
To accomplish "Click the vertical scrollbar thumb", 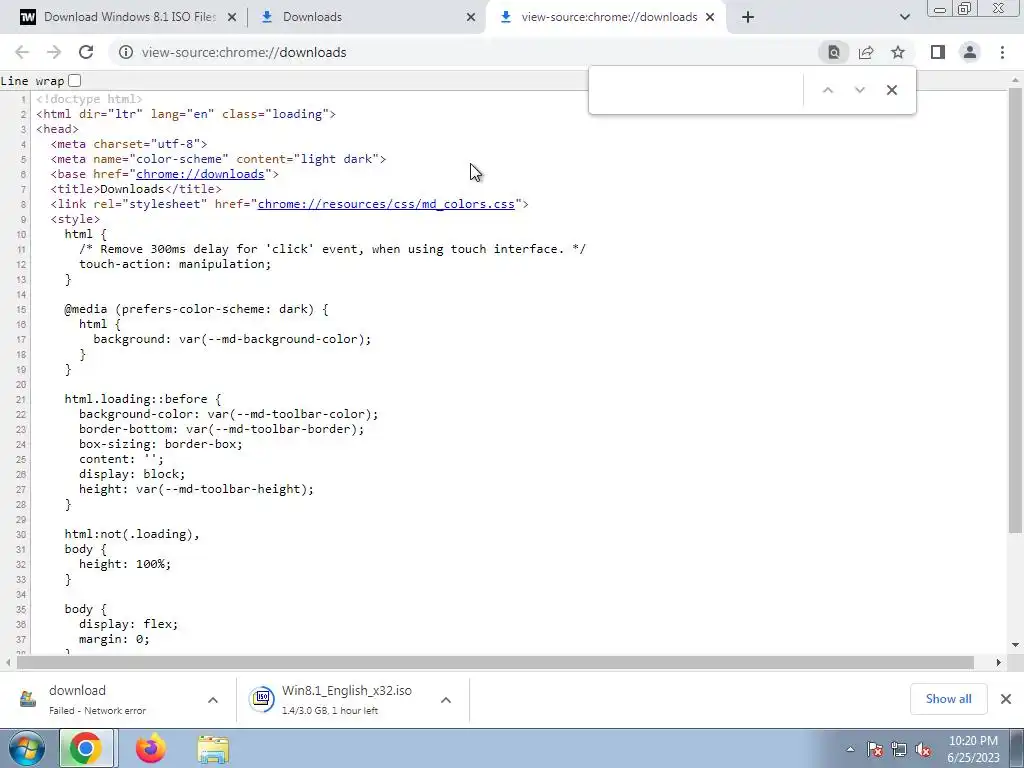I will pos(1015,310).
